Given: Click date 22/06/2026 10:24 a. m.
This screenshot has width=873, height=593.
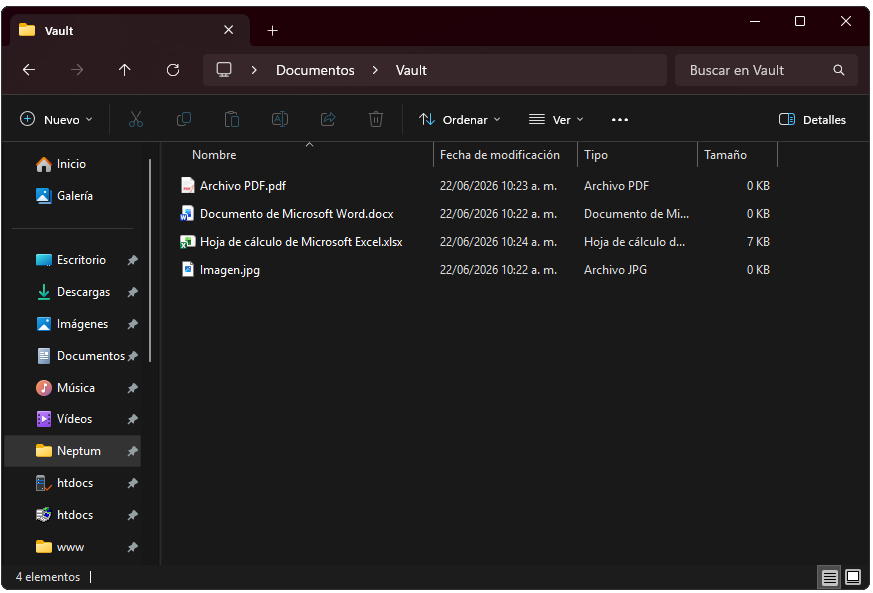Looking at the screenshot, I should [x=498, y=242].
